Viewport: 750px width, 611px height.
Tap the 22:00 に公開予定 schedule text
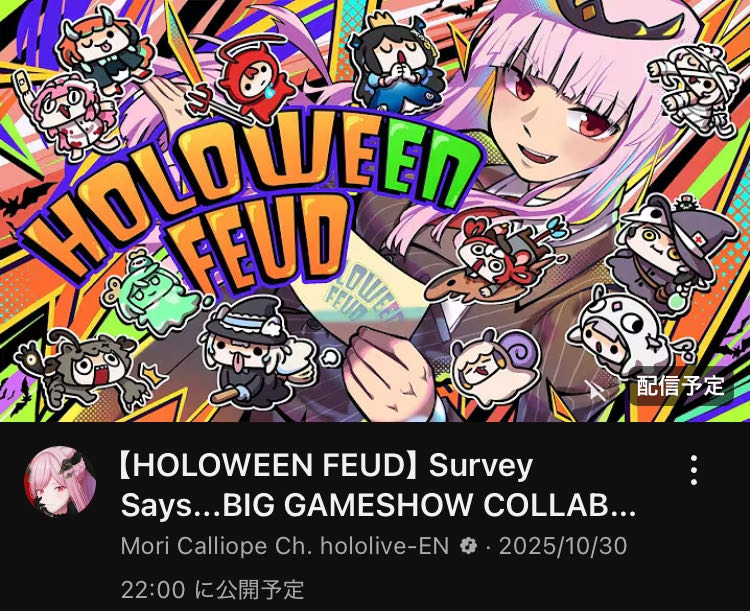[x=213, y=589]
